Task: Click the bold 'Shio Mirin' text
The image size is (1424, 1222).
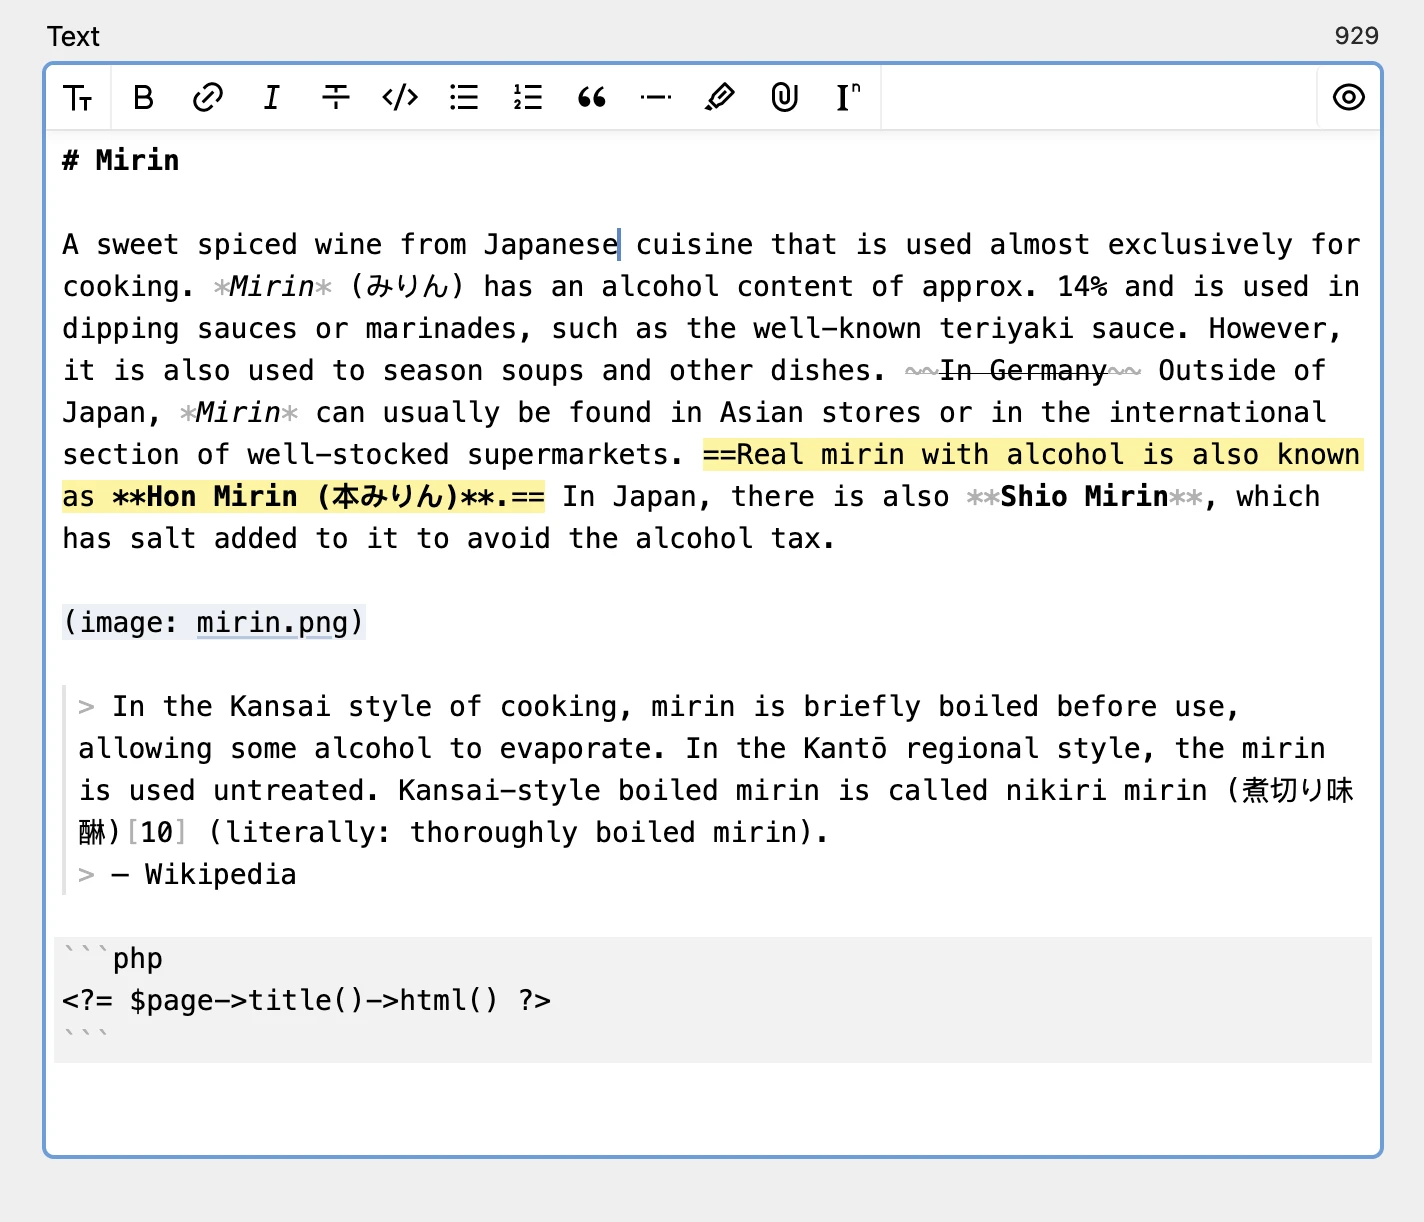Action: point(1084,496)
